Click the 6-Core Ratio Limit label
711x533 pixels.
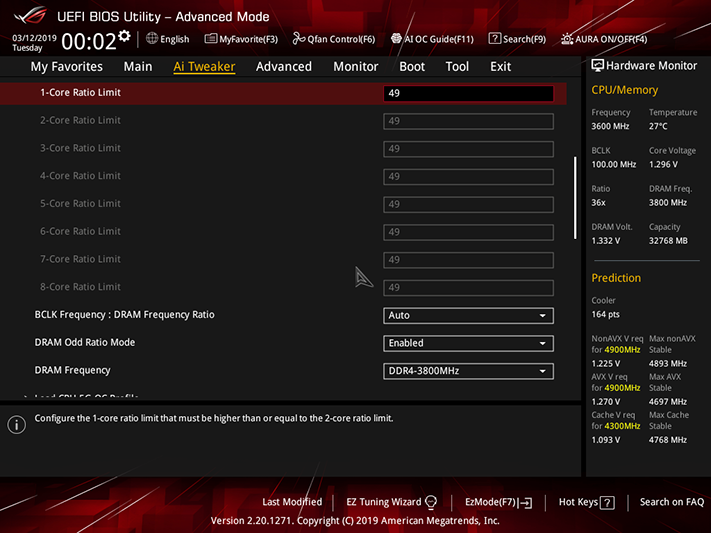click(x=80, y=231)
